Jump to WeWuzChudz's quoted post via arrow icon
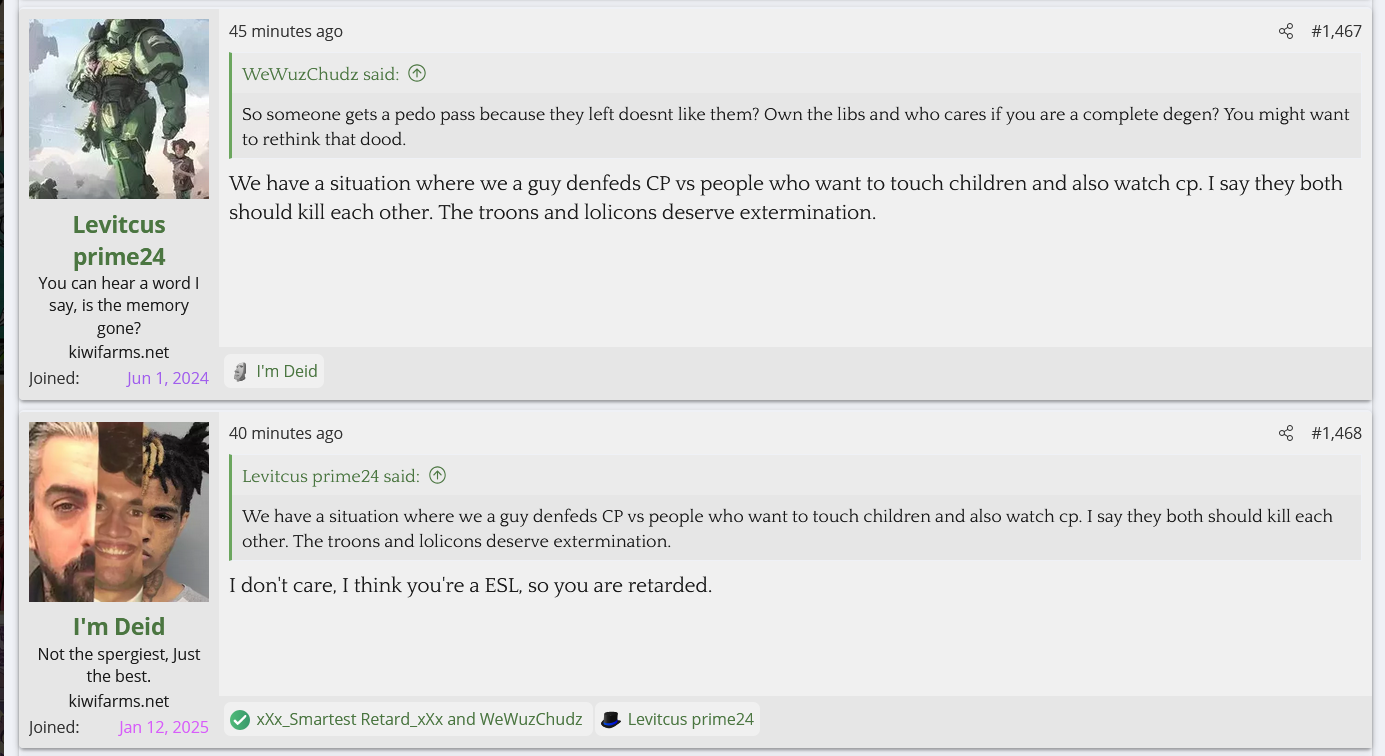 (x=417, y=73)
